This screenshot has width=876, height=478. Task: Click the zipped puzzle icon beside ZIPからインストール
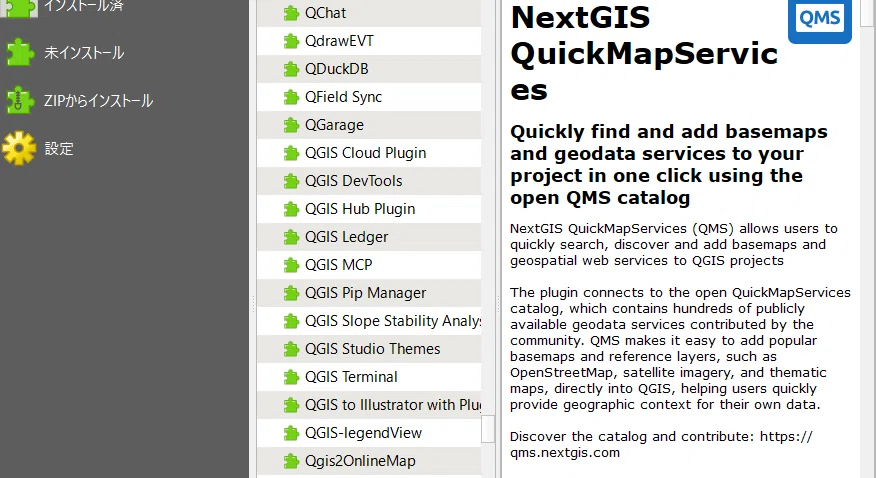pos(20,101)
